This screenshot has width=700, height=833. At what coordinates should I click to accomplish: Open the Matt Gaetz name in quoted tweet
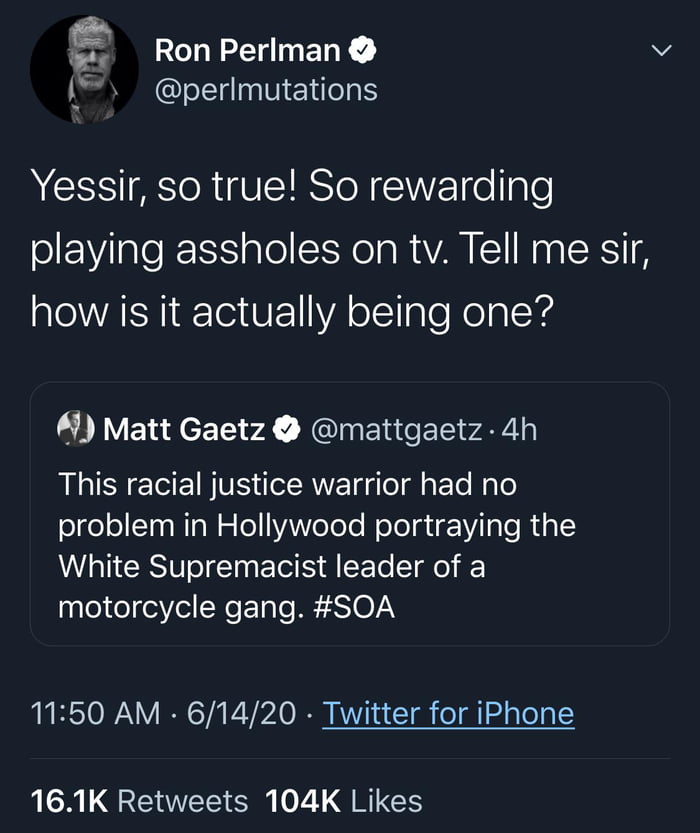pyautogui.click(x=184, y=430)
